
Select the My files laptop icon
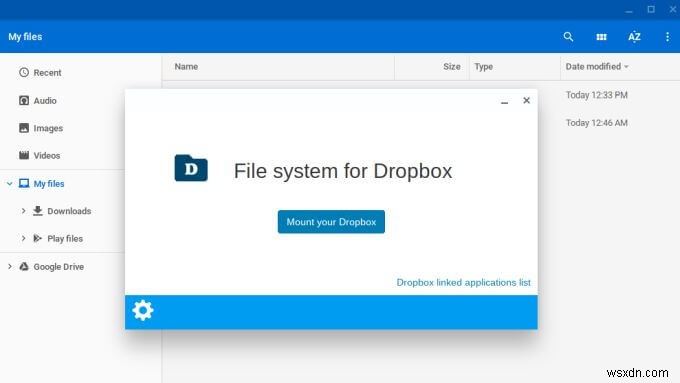click(24, 183)
